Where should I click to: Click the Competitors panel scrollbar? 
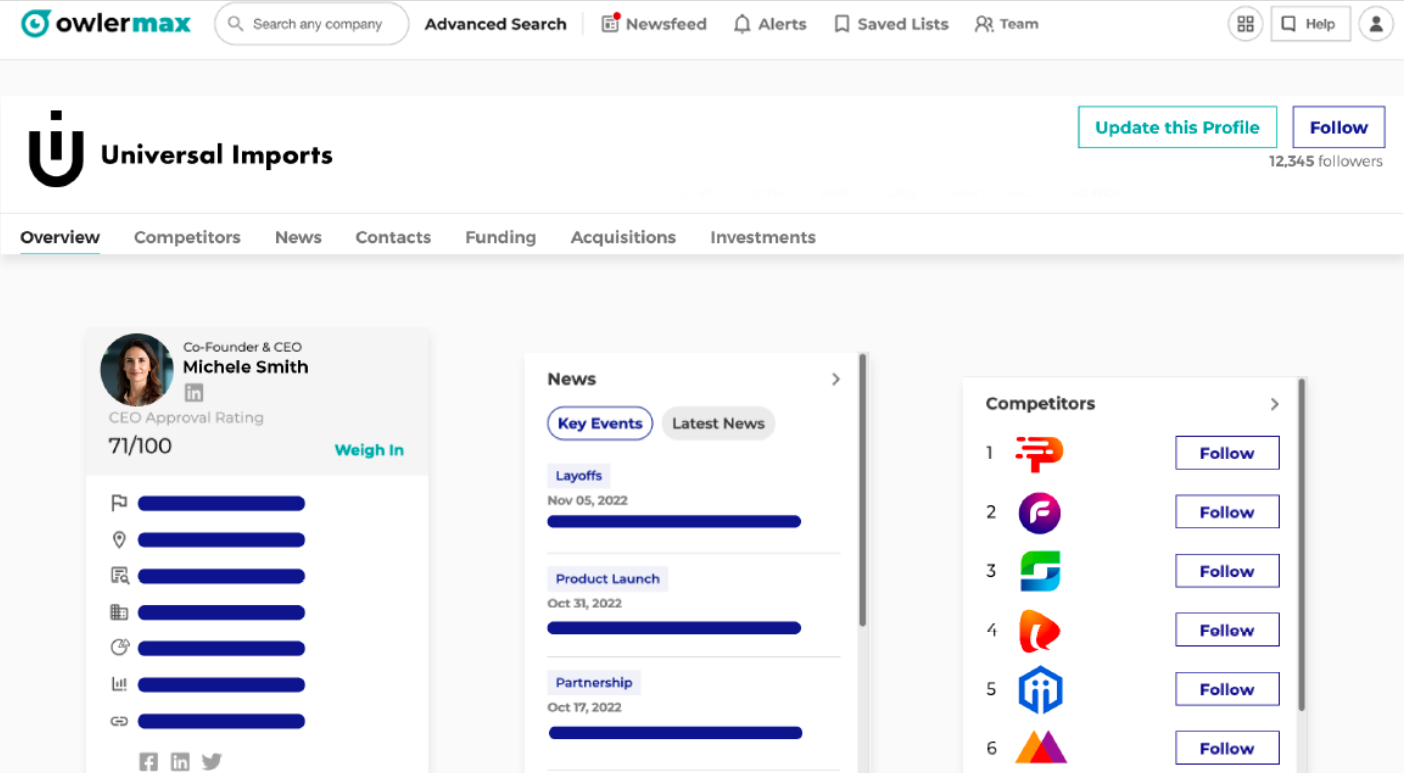pyautogui.click(x=1301, y=545)
